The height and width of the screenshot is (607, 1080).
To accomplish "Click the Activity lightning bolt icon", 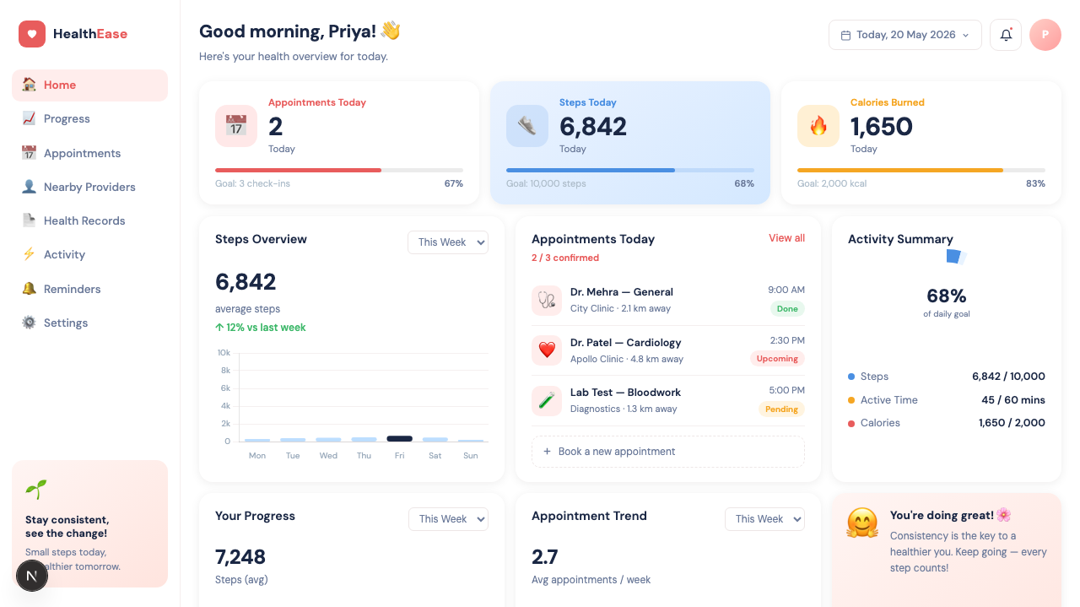I will point(29,254).
